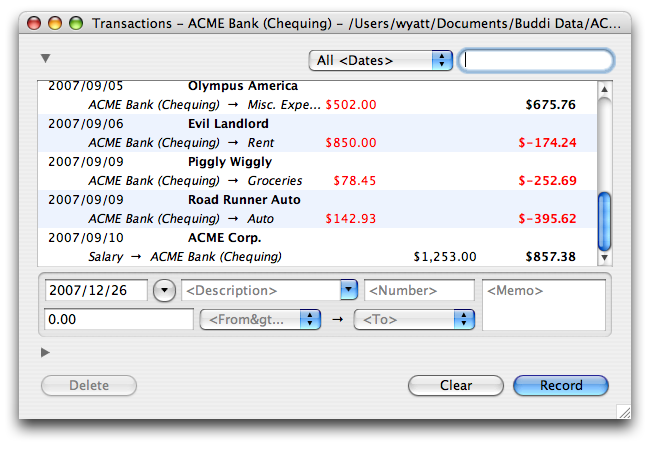Click the green zoom window button
The height and width of the screenshot is (449, 656).
click(x=76, y=23)
